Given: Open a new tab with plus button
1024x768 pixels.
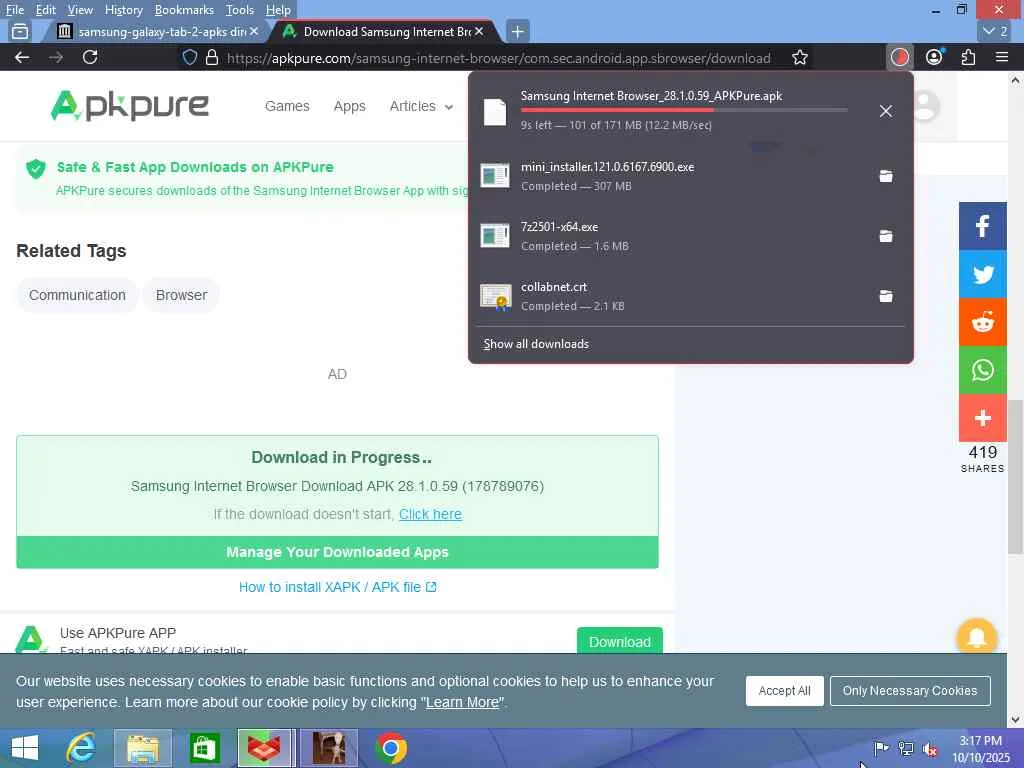Looking at the screenshot, I should [517, 31].
